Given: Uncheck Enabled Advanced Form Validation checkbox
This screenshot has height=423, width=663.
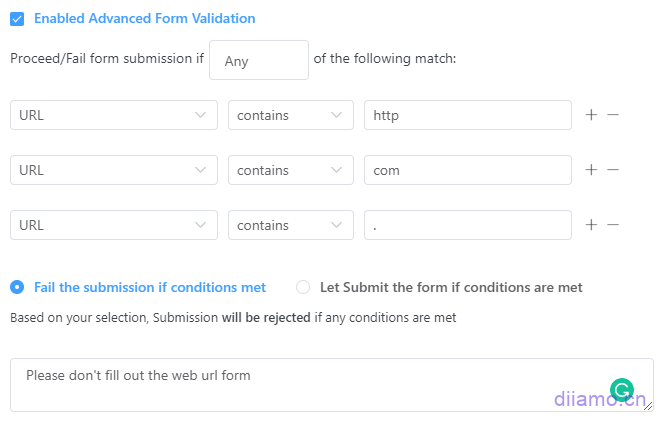Looking at the screenshot, I should [x=17, y=18].
